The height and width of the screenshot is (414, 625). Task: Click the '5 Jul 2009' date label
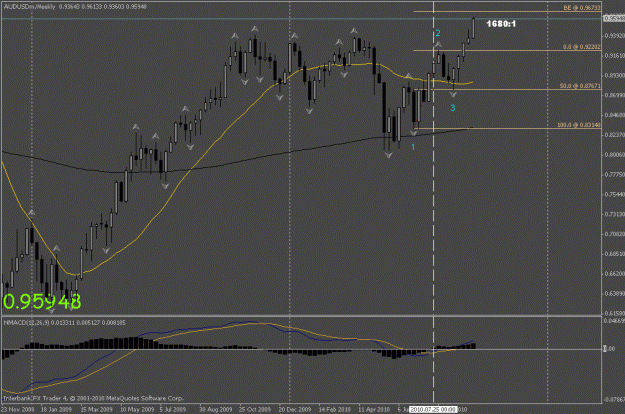(x=173, y=409)
